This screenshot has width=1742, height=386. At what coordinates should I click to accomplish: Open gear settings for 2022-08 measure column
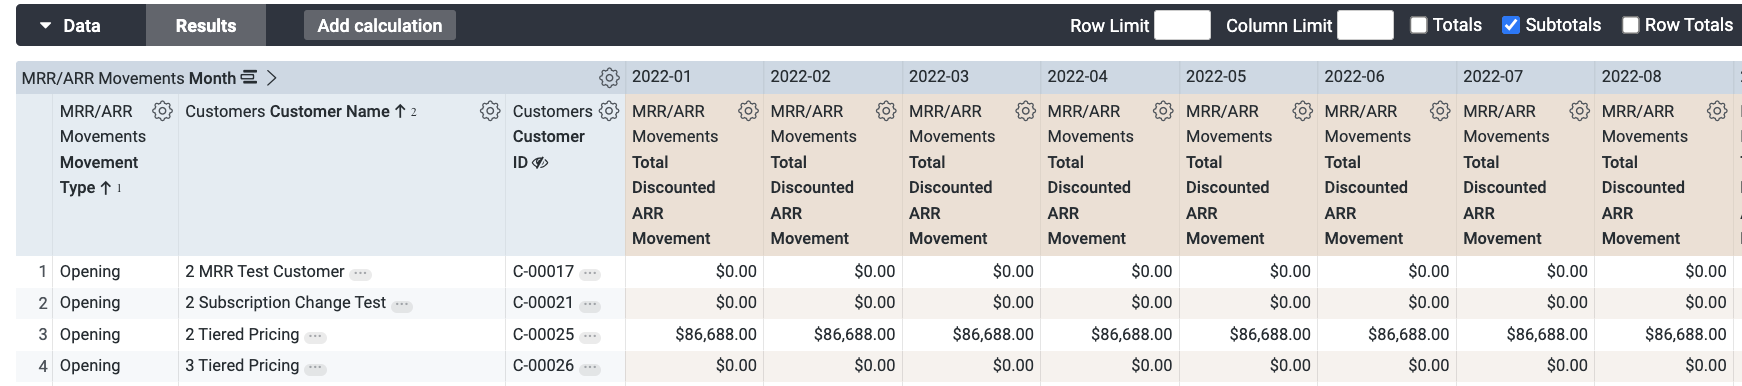(1717, 111)
